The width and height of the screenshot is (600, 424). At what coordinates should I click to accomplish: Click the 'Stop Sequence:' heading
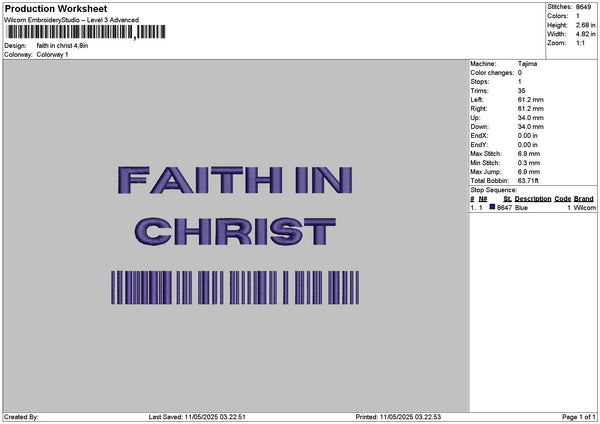[494, 190]
